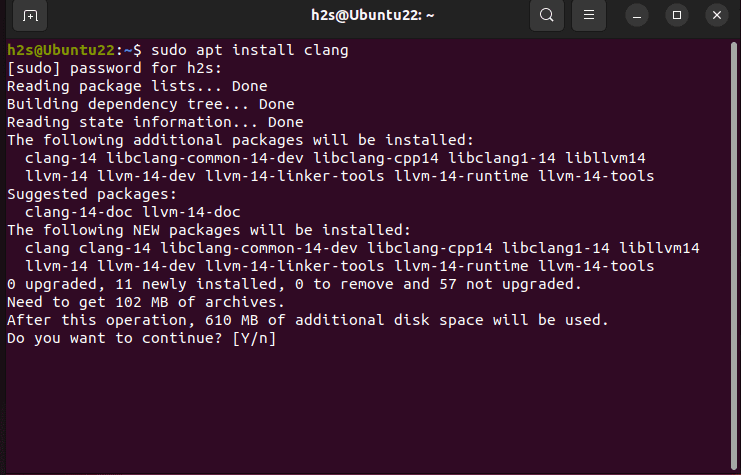
Task: Click the vertical scrollbar of the terminal
Action: [x=734, y=255]
